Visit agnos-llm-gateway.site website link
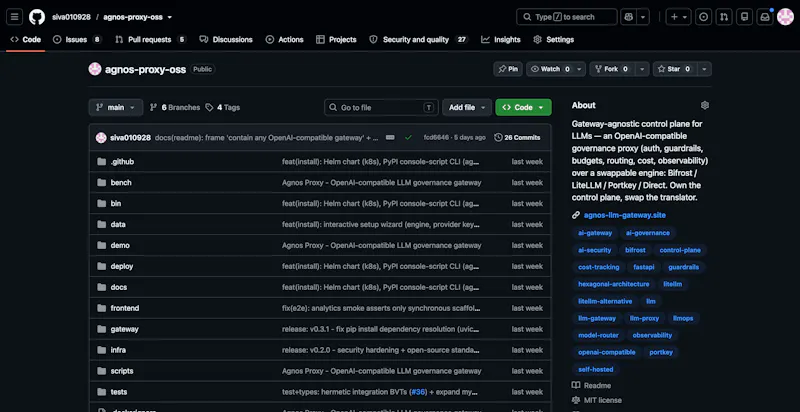Viewport: 800px width, 412px height. [624, 215]
